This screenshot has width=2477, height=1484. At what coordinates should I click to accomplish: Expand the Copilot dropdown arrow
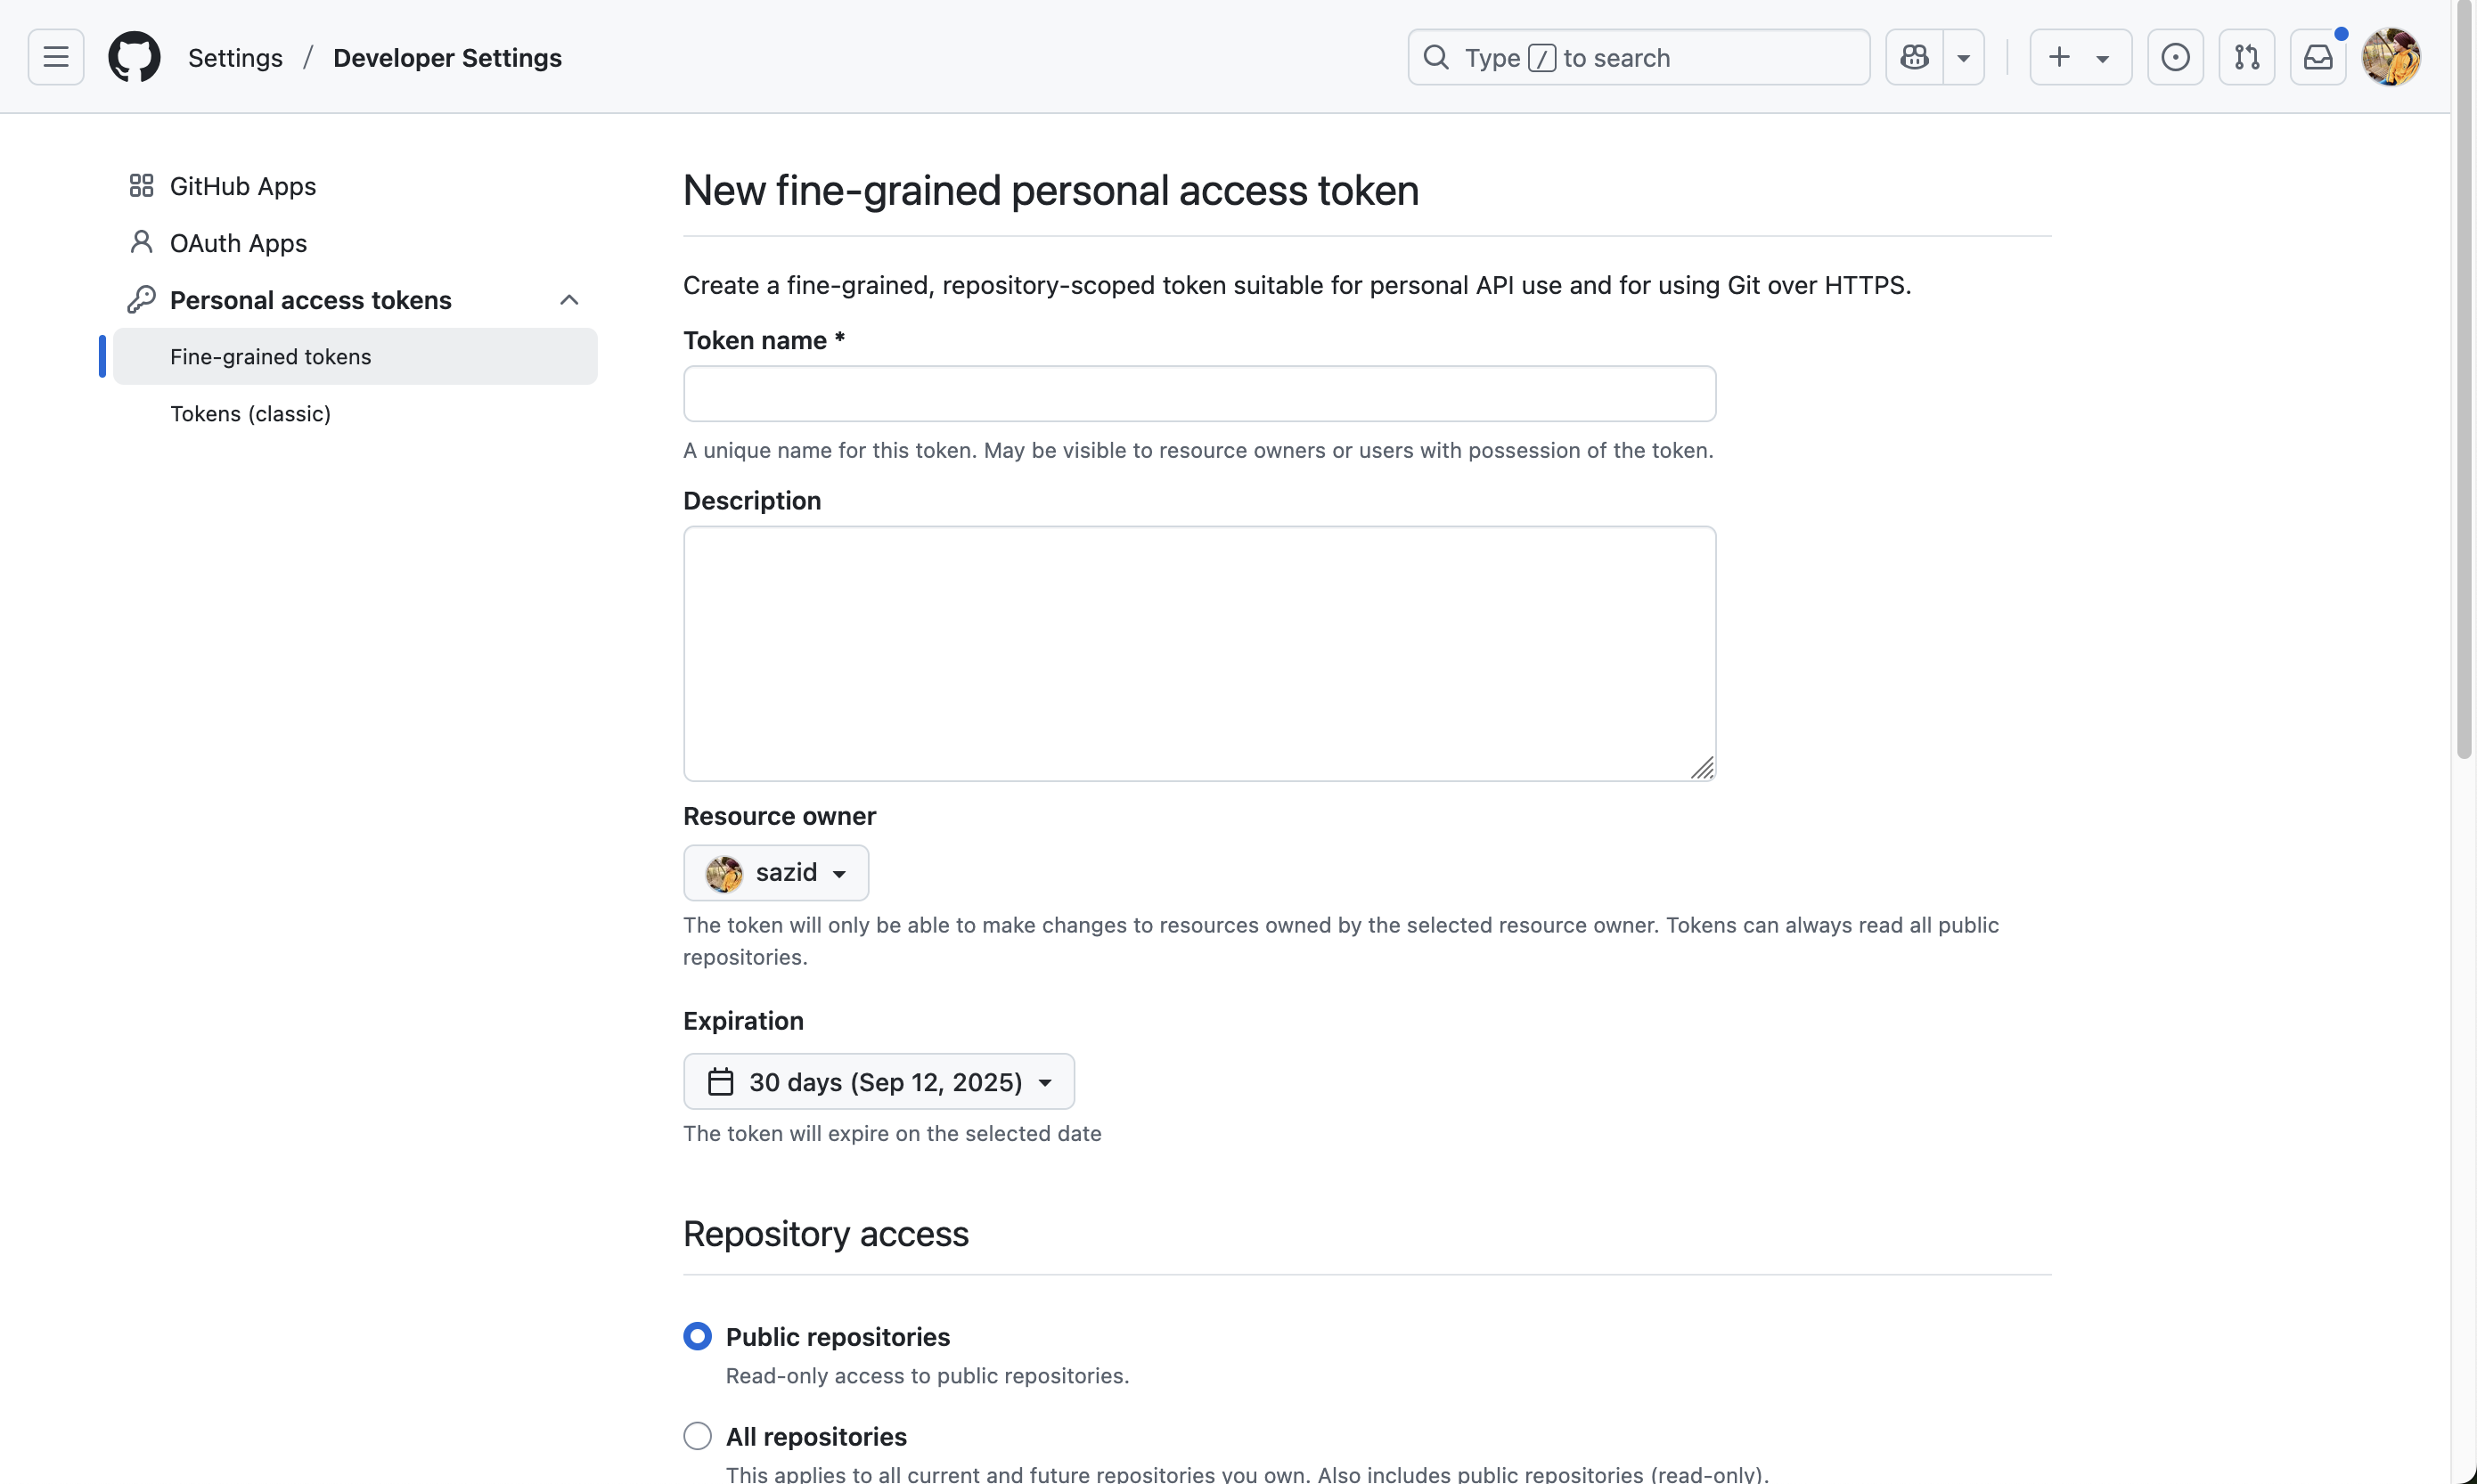click(x=1963, y=57)
